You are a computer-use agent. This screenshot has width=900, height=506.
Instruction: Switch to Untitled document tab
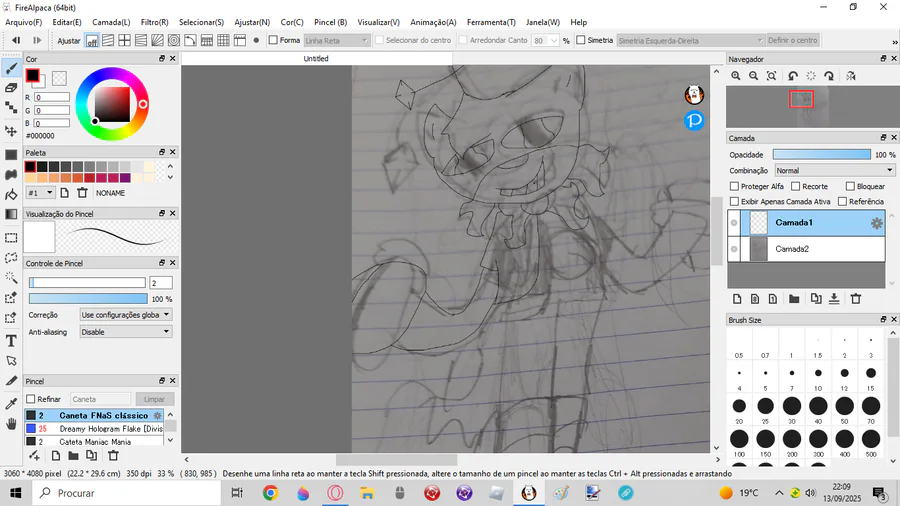click(316, 59)
